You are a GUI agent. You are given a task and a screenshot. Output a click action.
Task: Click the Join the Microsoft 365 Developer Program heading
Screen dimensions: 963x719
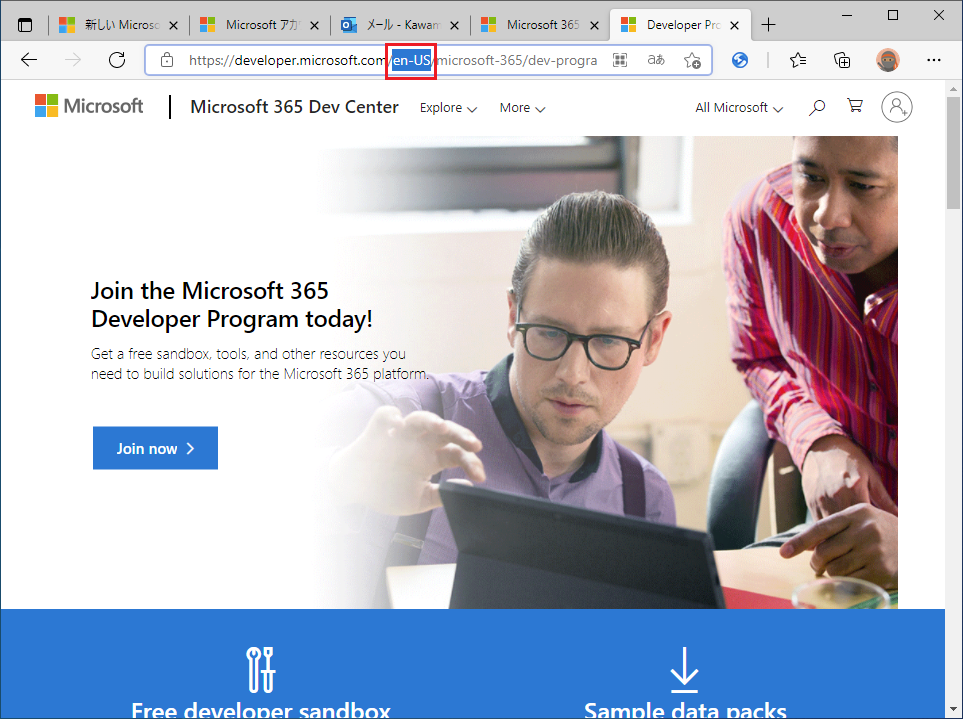coord(232,305)
